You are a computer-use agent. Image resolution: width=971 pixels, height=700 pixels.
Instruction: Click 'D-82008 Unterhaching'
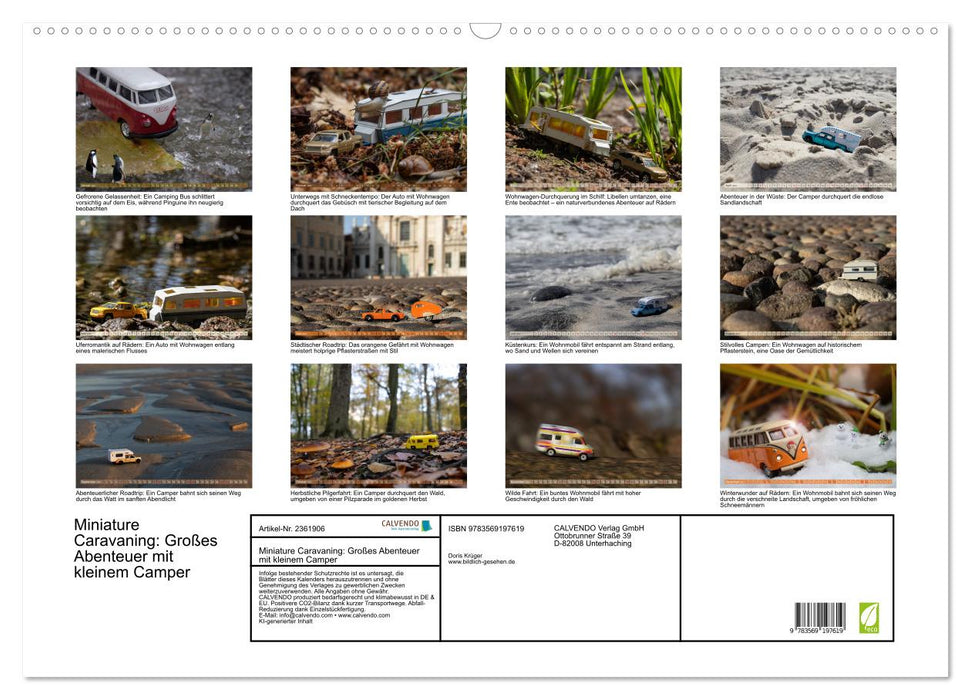[593, 543]
